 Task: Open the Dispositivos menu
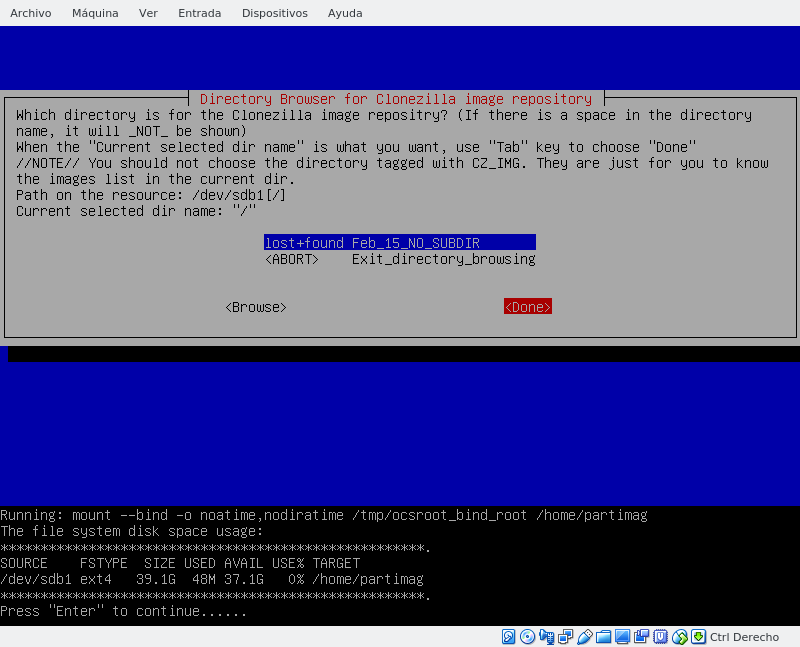coord(274,13)
